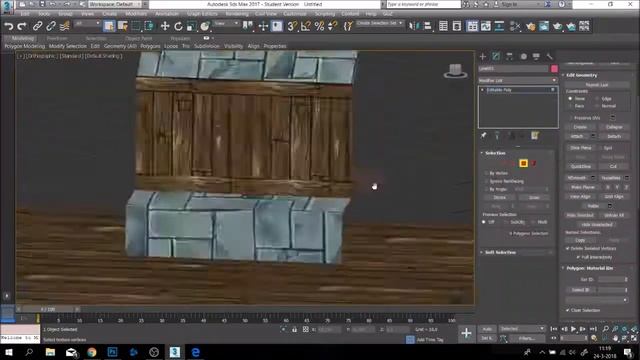Image resolution: width=640 pixels, height=360 pixels.
Task: Enable the By Angle checkbox
Action: [486, 189]
